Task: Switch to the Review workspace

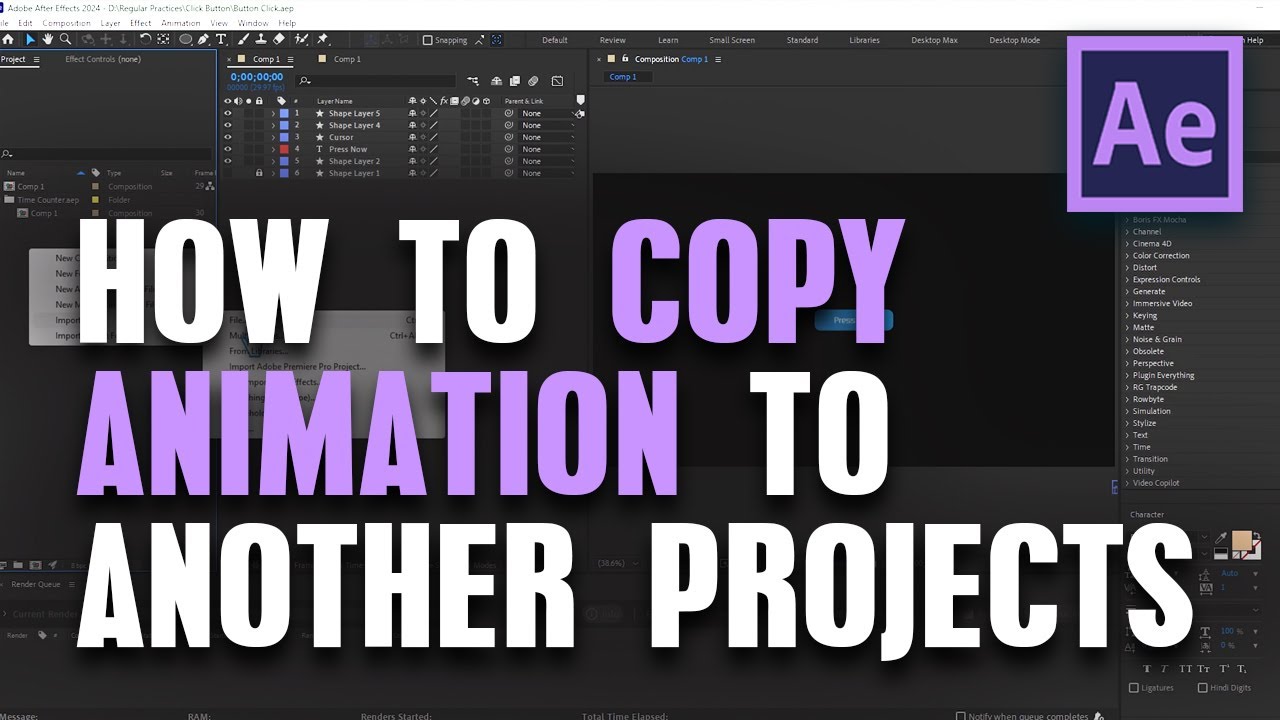Action: coord(612,40)
